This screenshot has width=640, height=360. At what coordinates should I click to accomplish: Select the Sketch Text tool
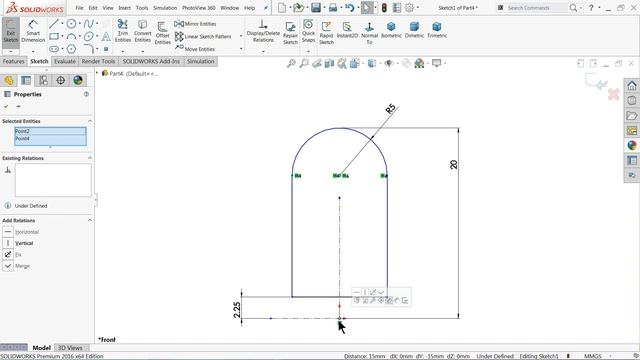pos(106,36)
